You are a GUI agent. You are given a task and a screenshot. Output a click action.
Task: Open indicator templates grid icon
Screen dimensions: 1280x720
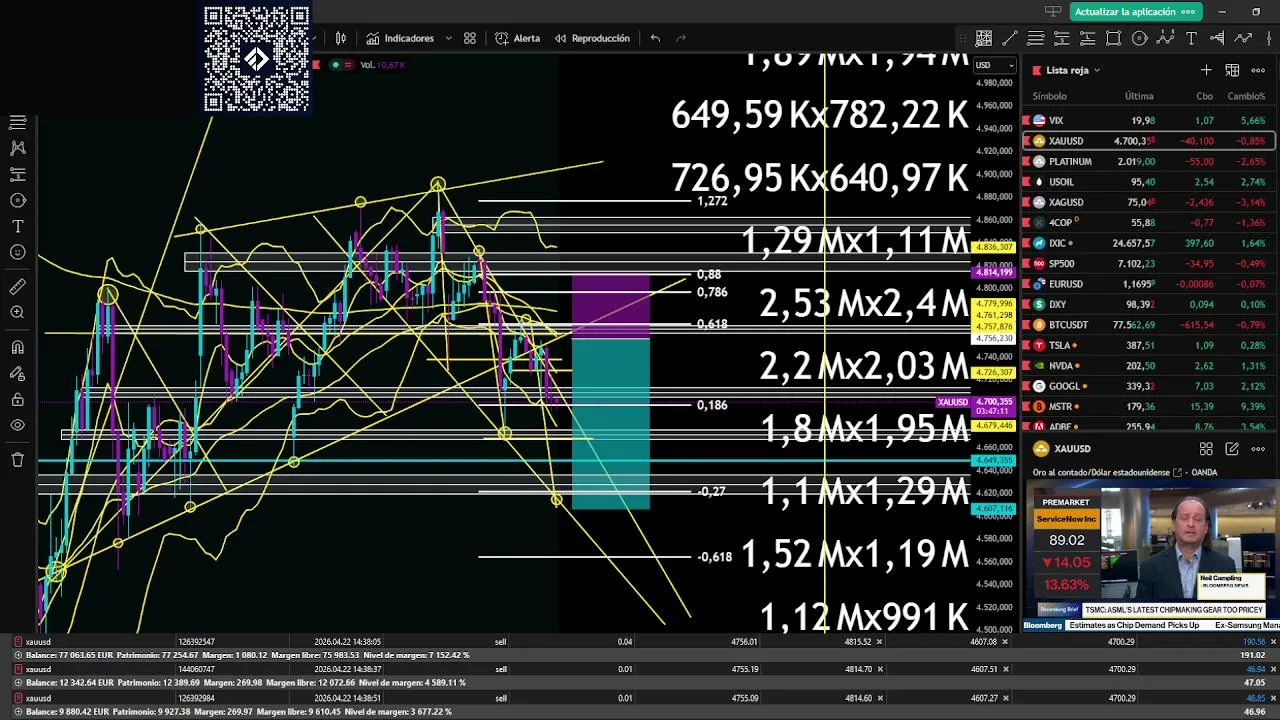[x=470, y=38]
